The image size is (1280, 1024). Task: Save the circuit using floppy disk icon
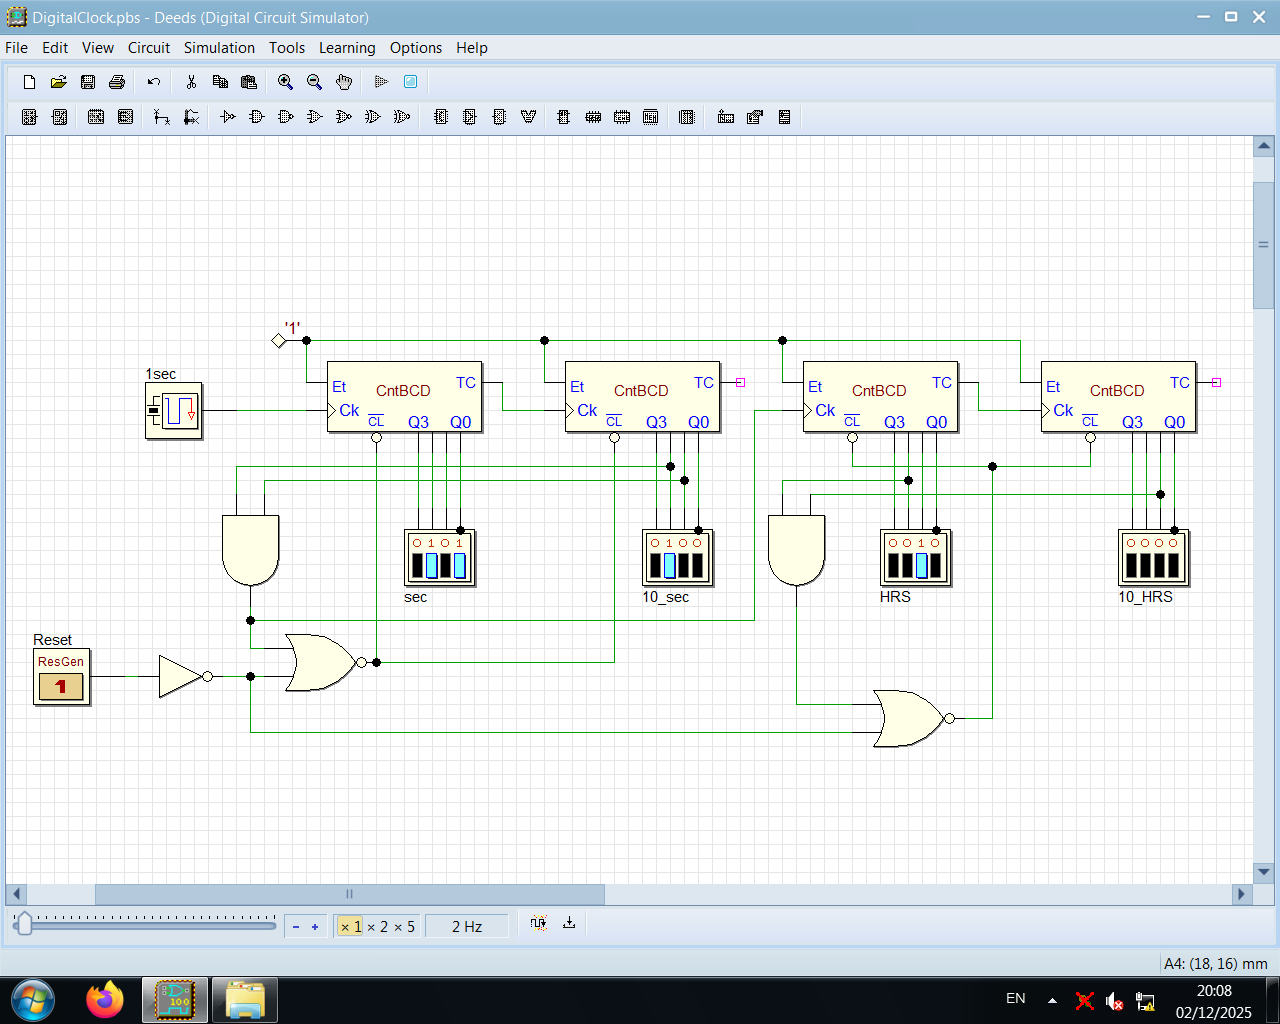pyautogui.click(x=88, y=82)
